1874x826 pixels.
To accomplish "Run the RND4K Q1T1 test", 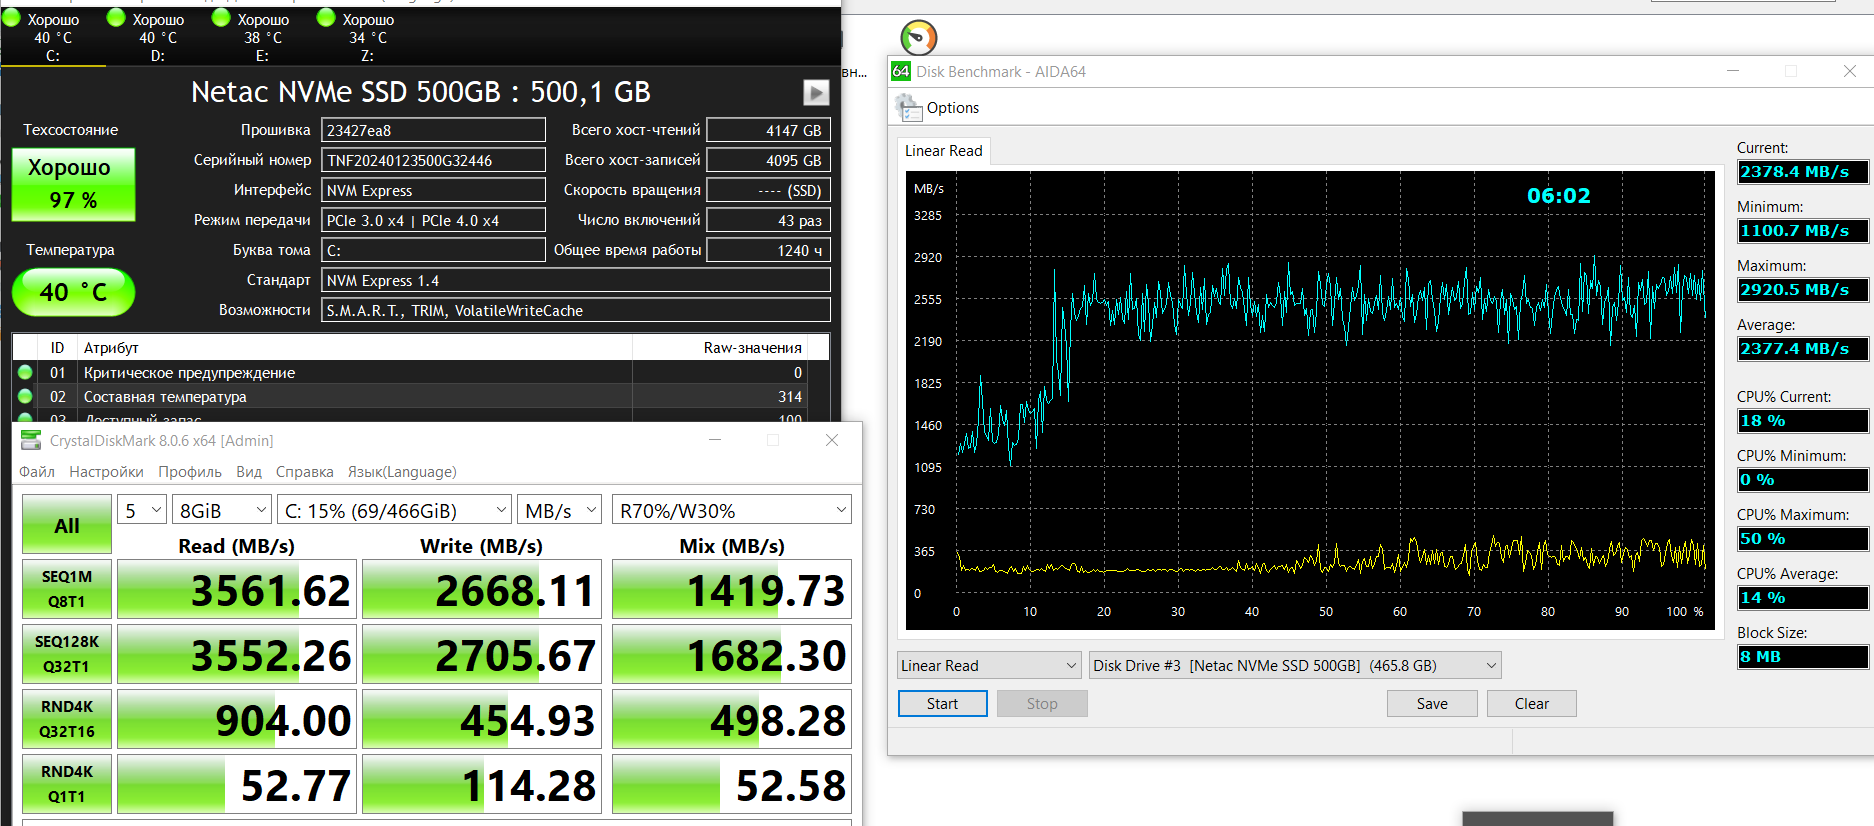I will [67, 784].
